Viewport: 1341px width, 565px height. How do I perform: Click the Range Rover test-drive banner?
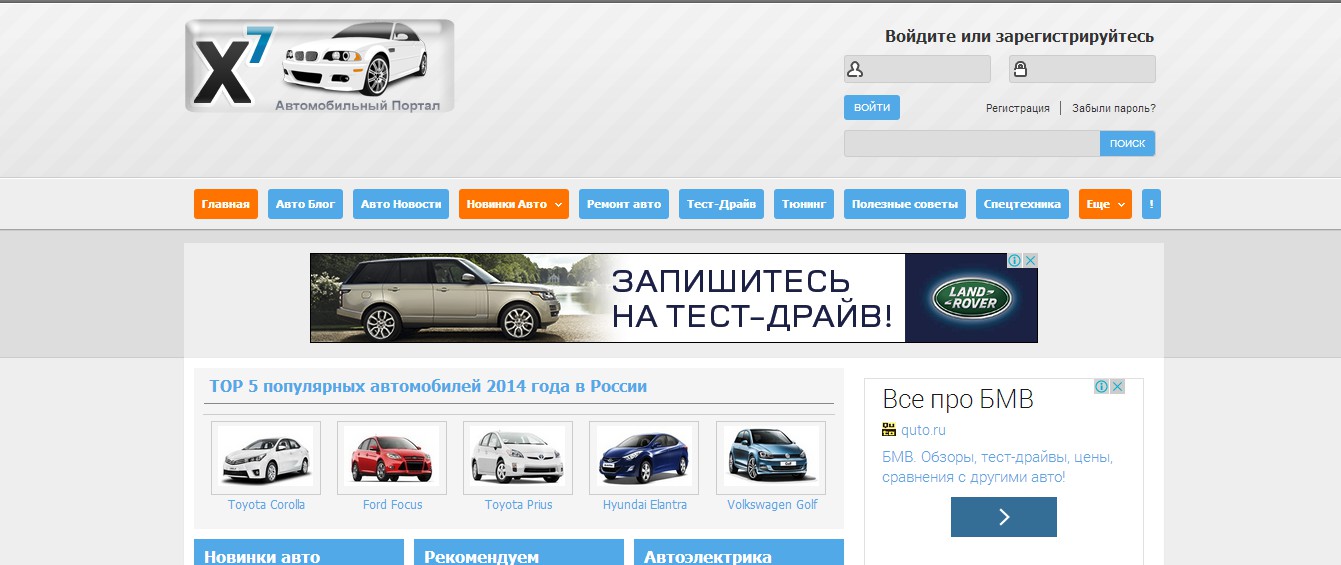click(674, 298)
